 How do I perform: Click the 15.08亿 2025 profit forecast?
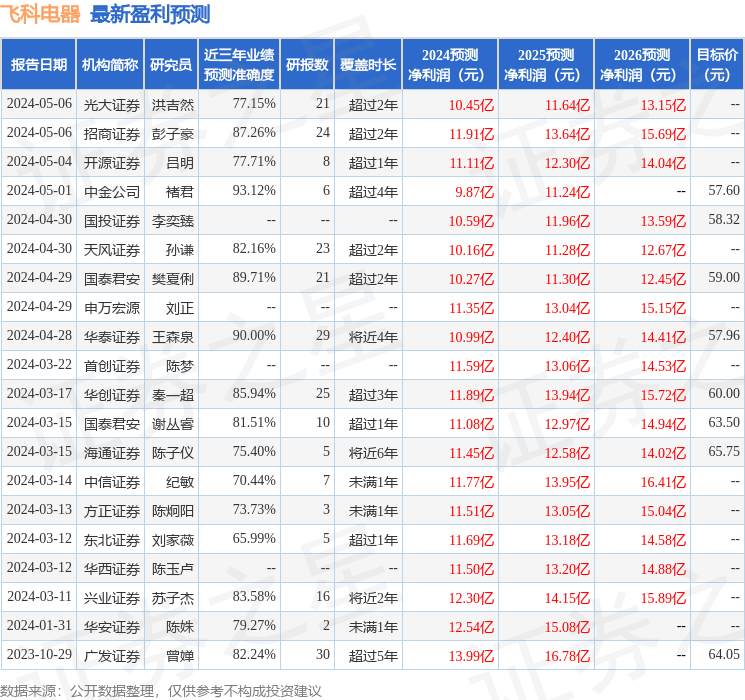click(x=567, y=627)
